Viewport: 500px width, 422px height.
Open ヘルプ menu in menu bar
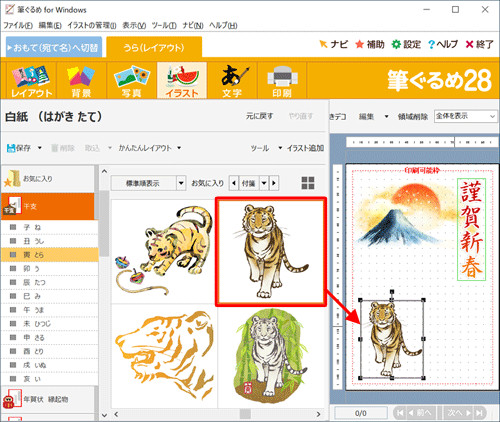(223, 25)
